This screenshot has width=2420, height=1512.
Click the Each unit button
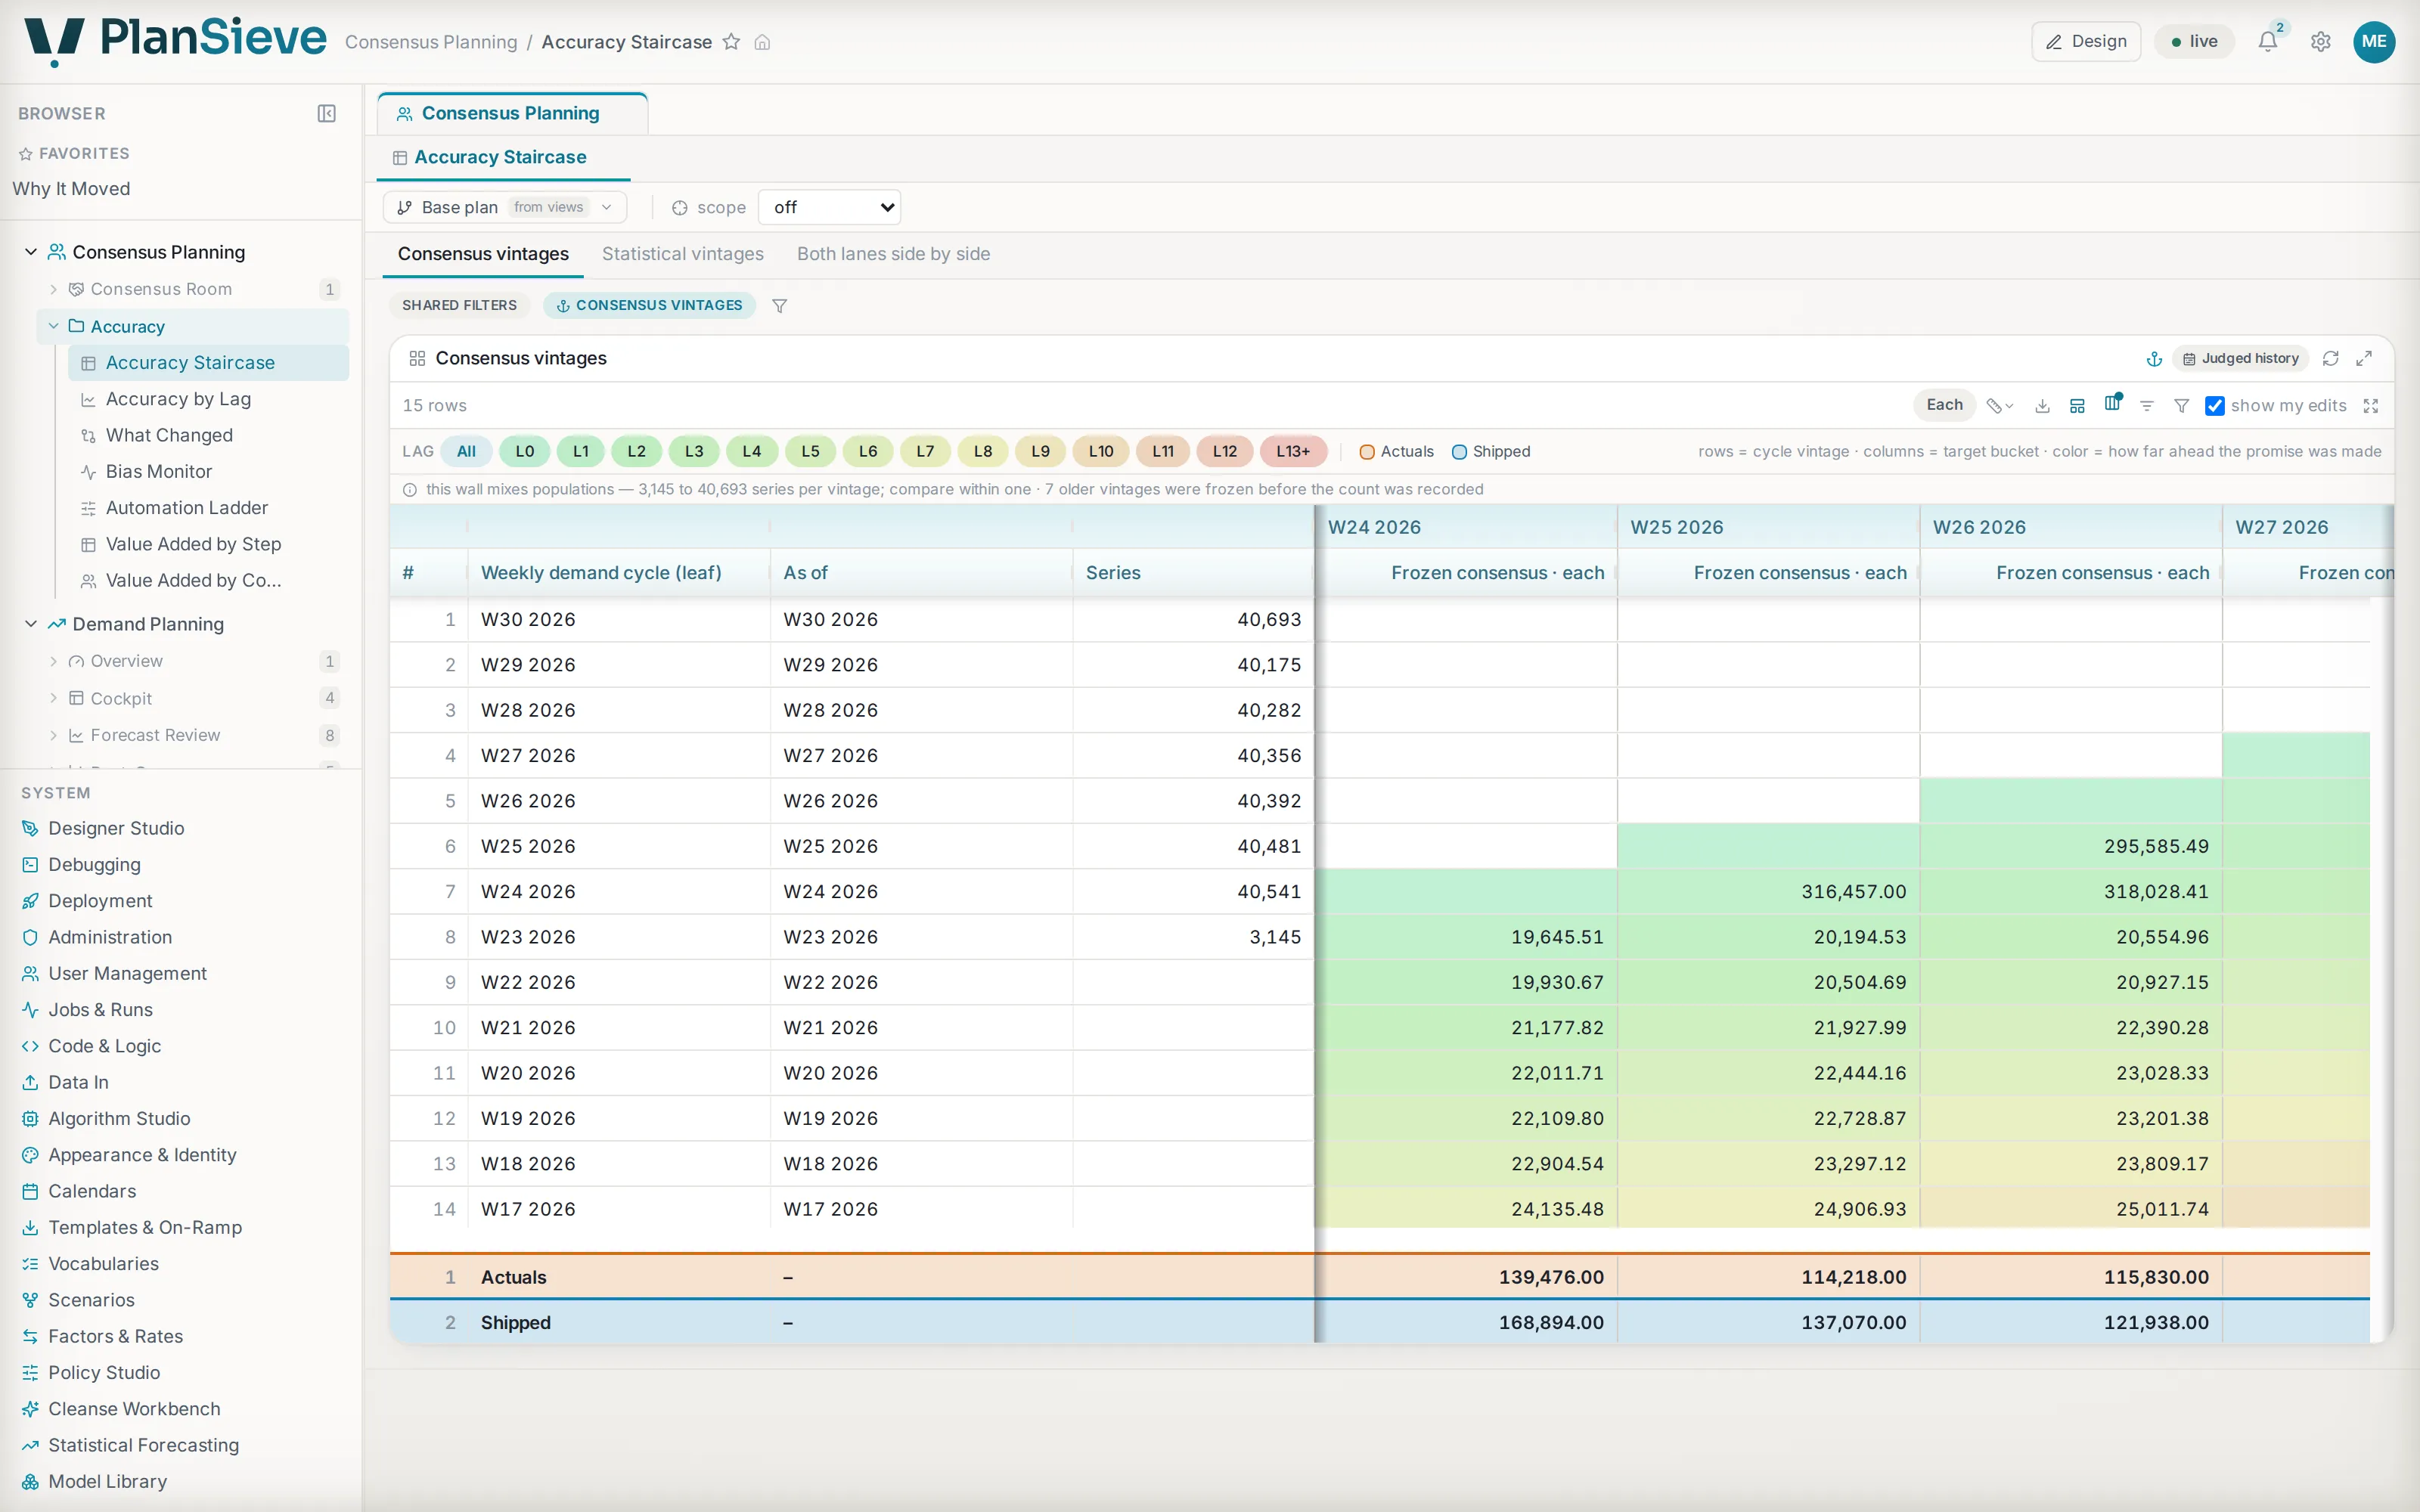(1944, 405)
